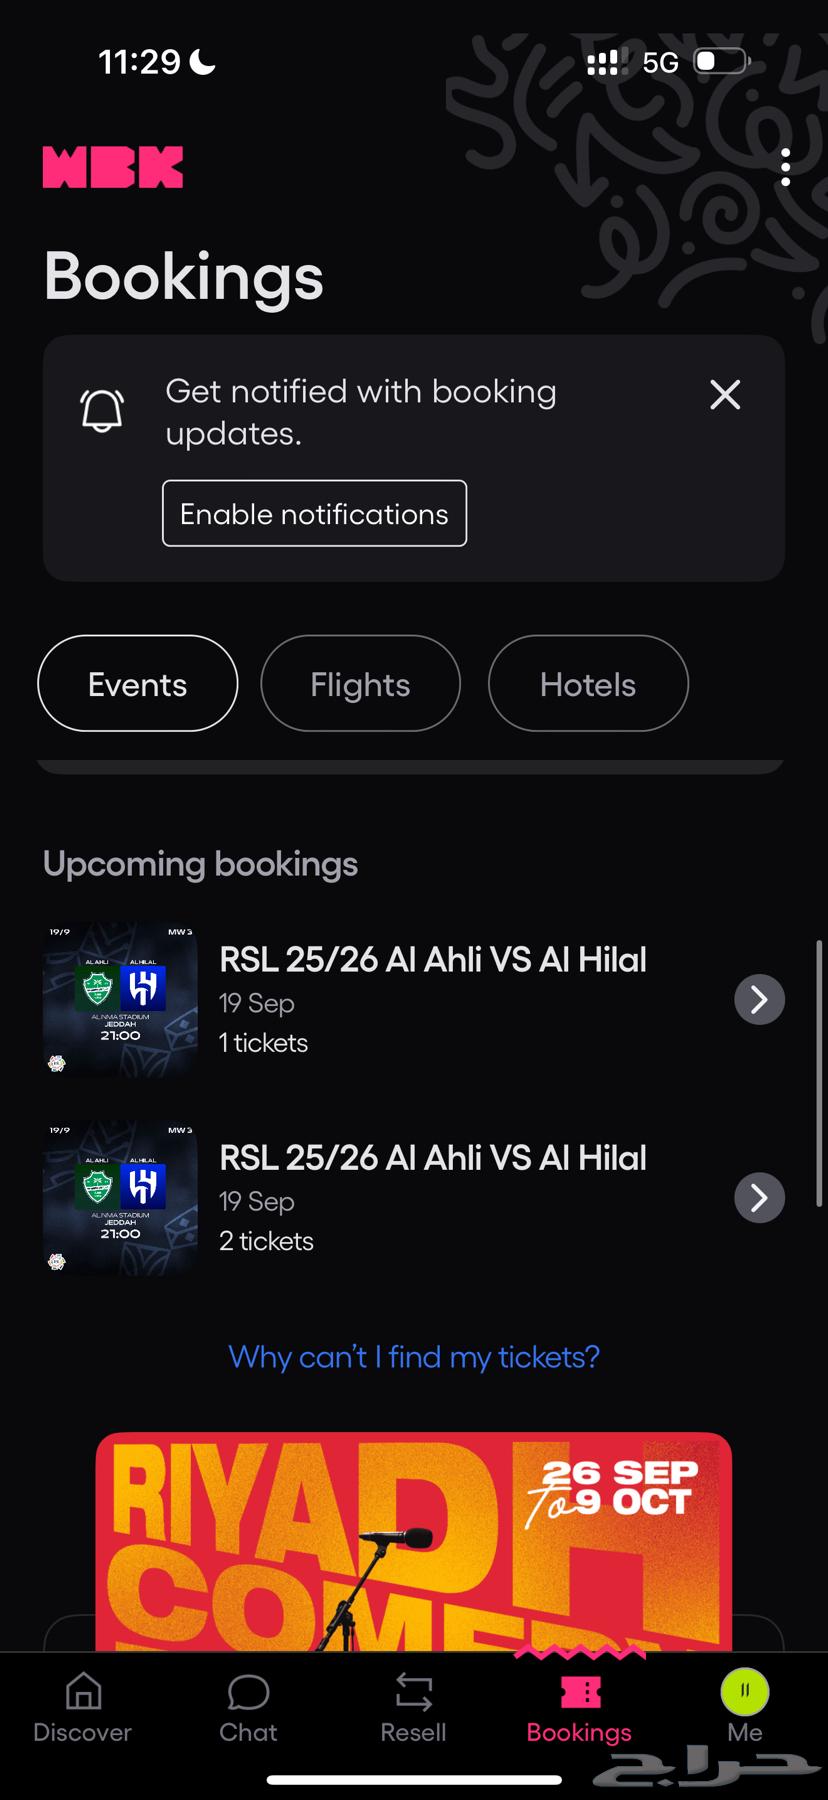This screenshot has width=828, height=1800.
Task: Open the Chat bubble icon
Action: click(248, 1692)
